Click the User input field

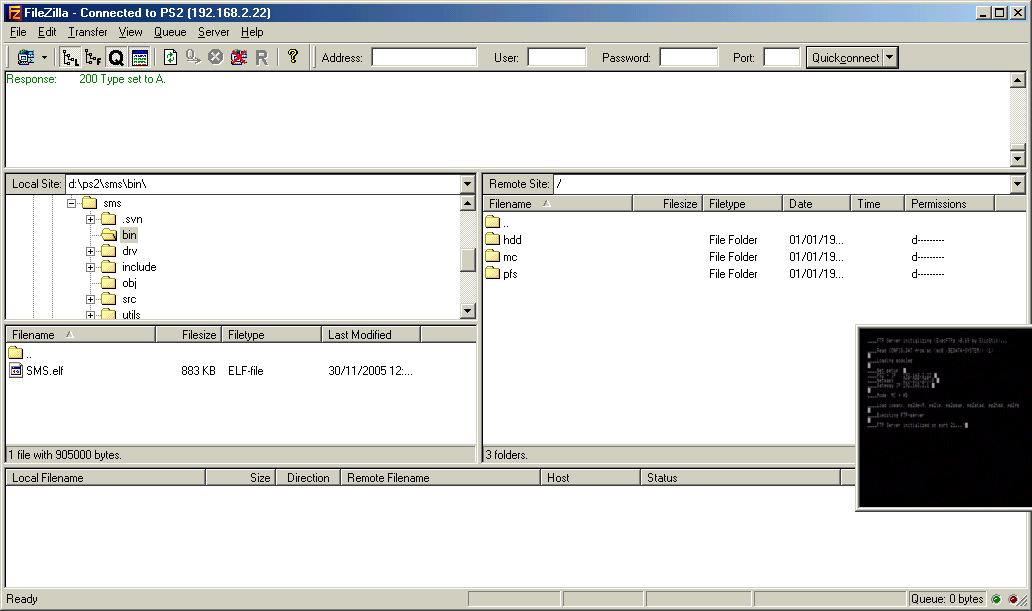click(x=556, y=57)
